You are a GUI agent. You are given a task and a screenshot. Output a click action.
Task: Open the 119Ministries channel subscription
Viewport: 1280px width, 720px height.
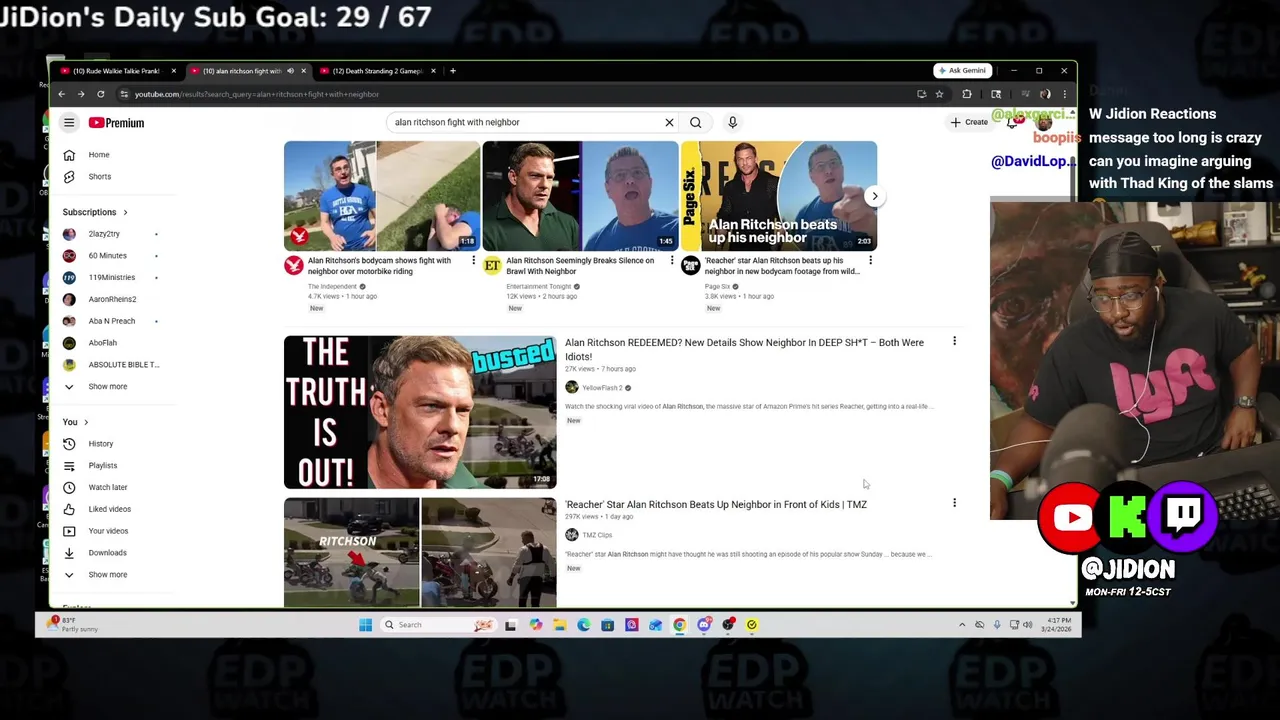pyautogui.click(x=110, y=278)
